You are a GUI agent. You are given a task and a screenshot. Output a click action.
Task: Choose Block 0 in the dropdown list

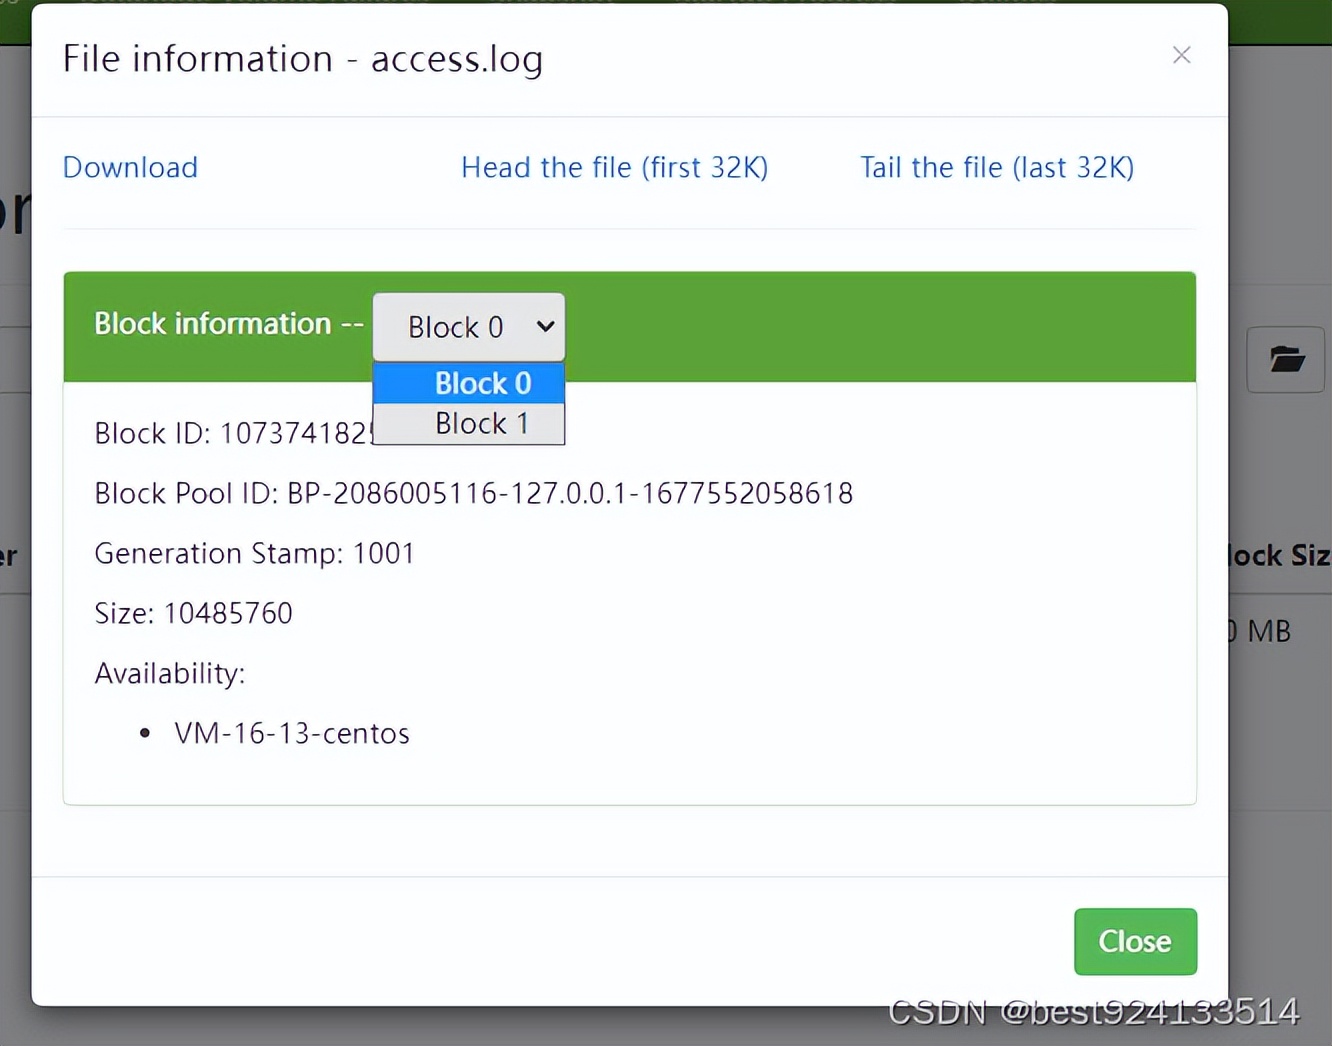(469, 383)
